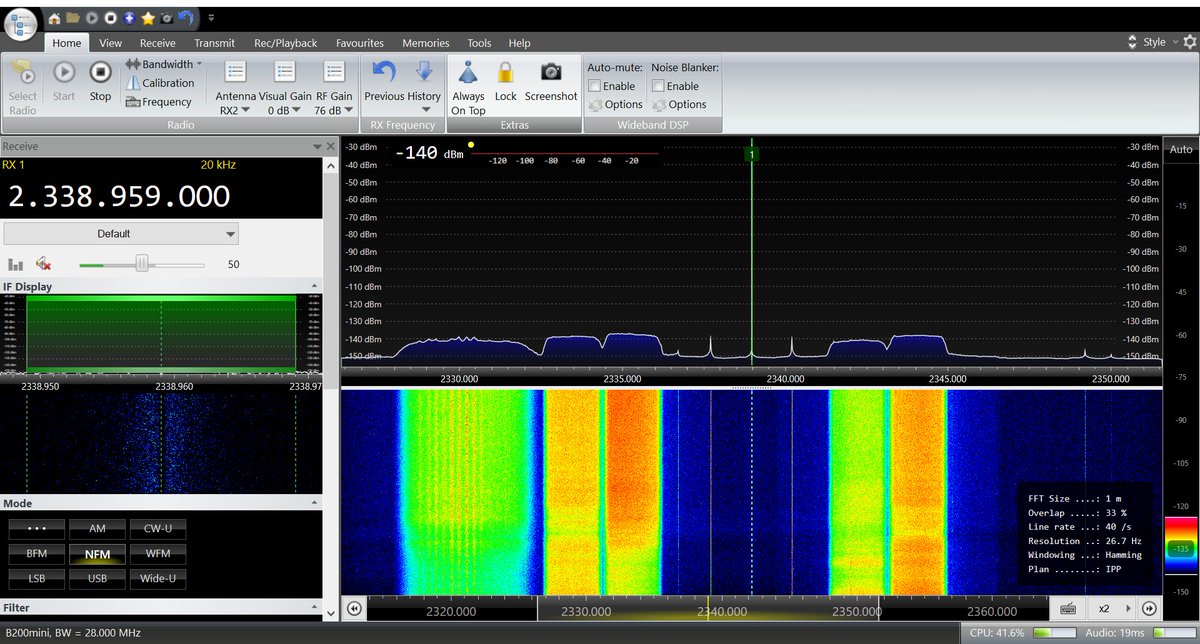This screenshot has width=1200, height=644.
Task: Stop the radio with the Stop button
Action: 100,80
